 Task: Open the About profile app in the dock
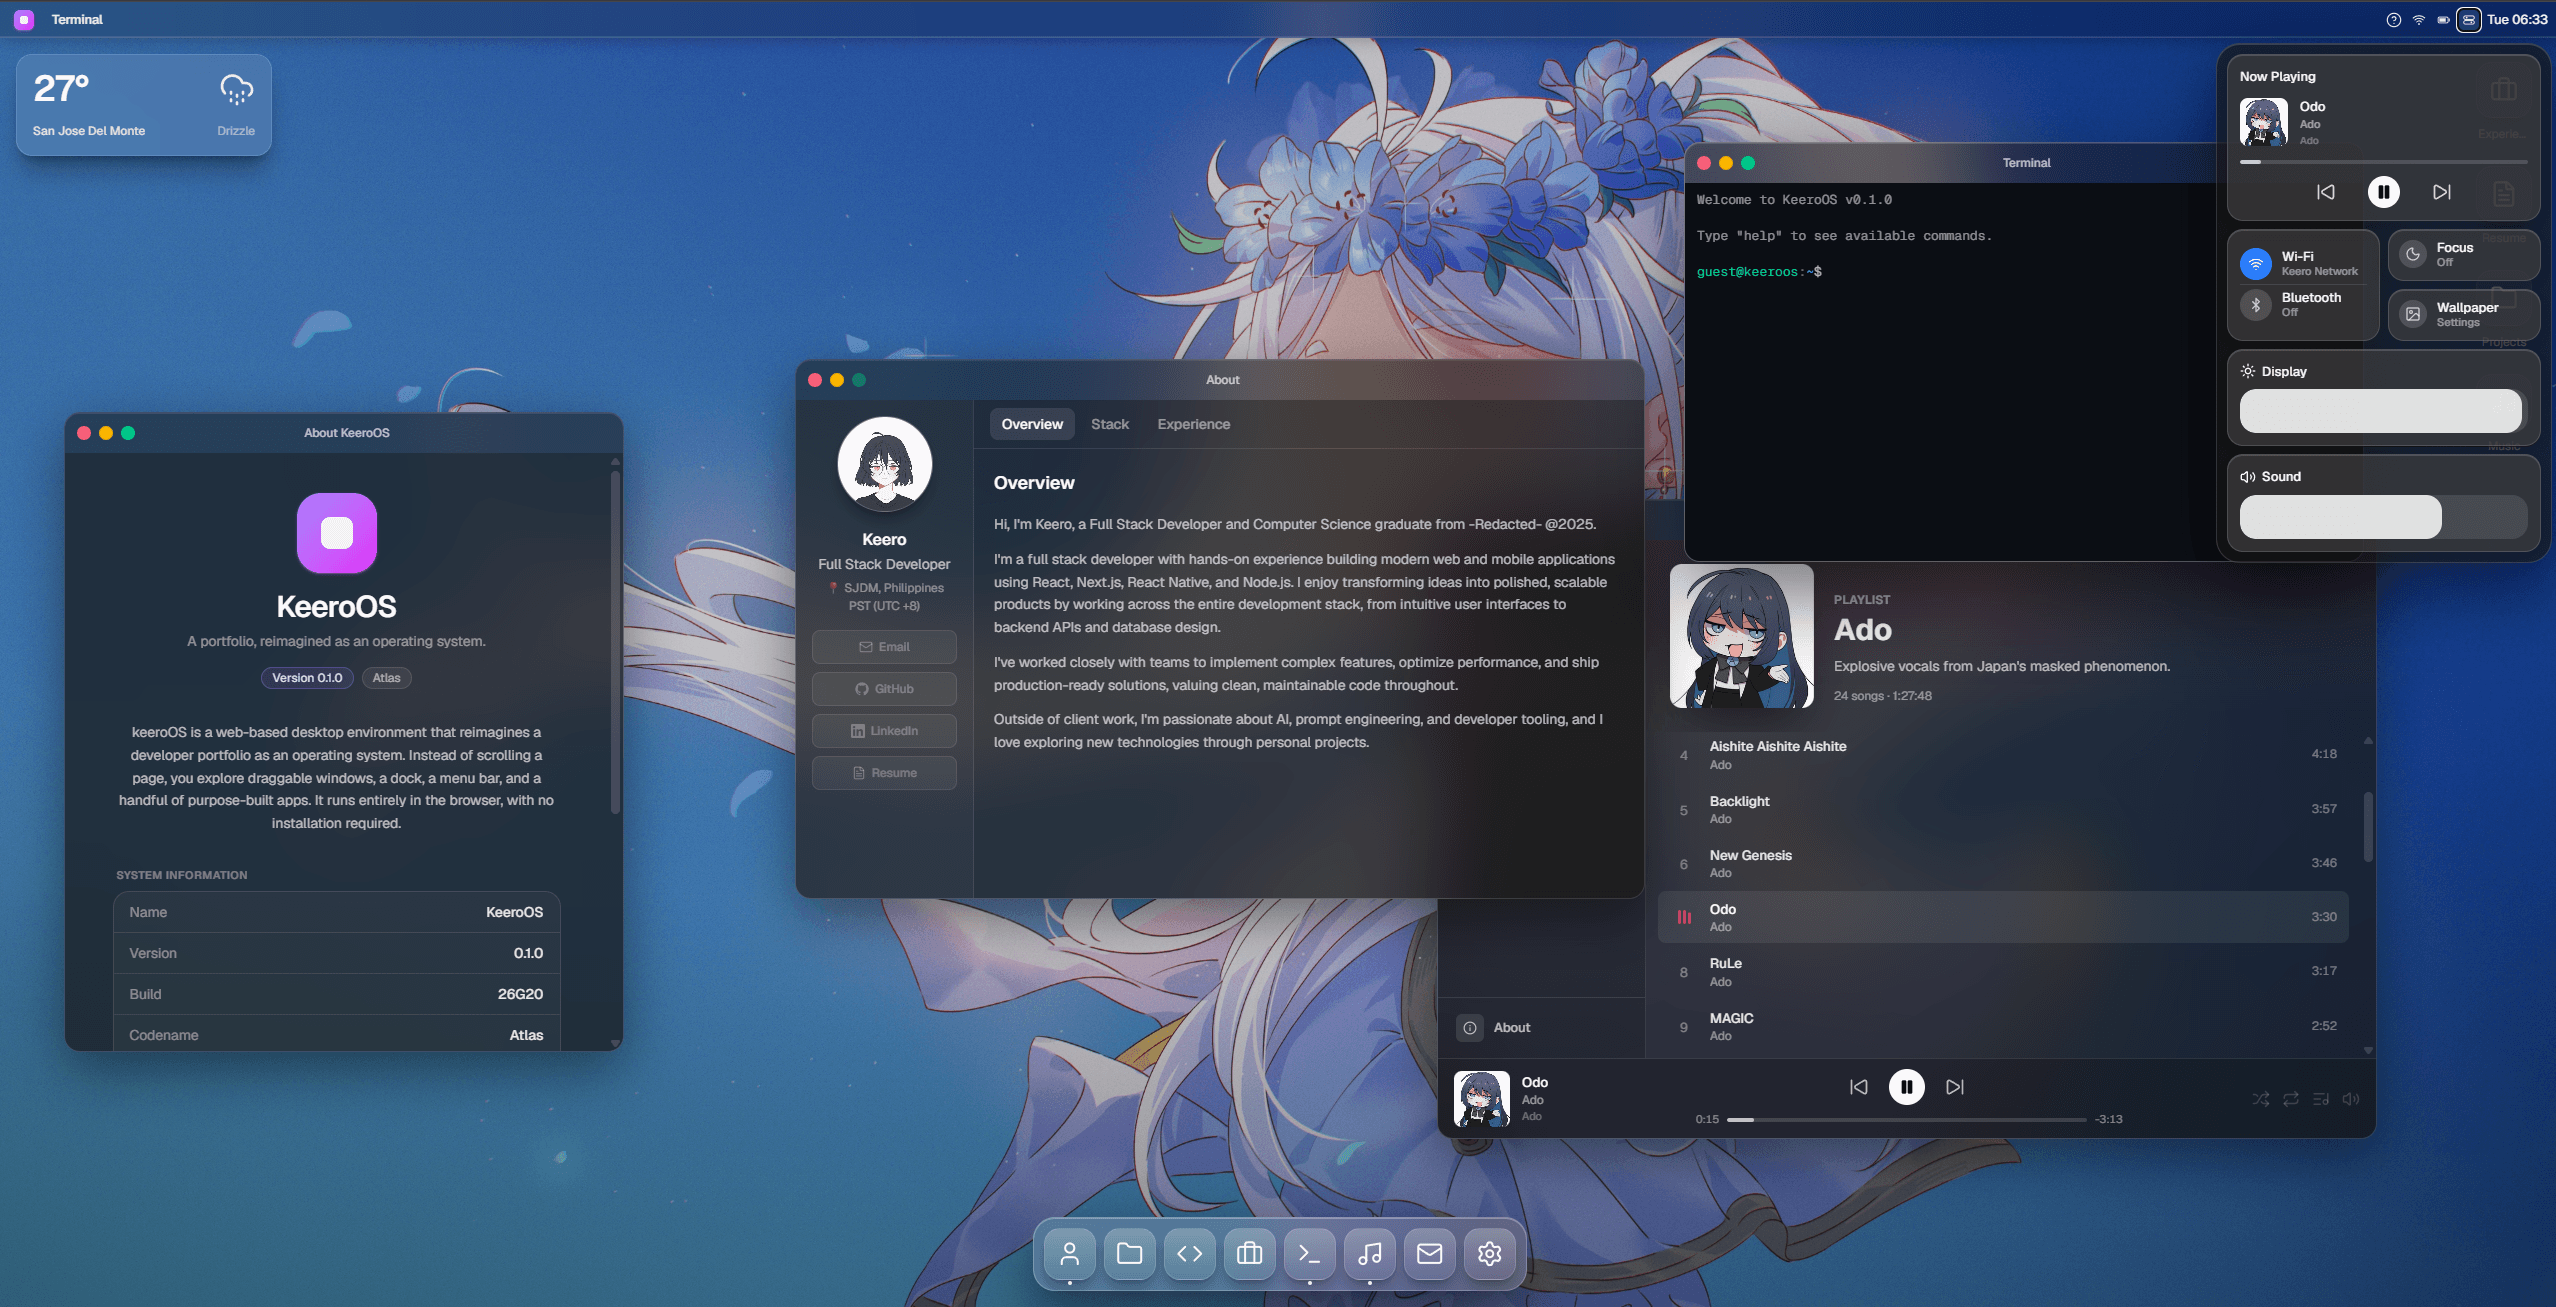click(x=1069, y=1253)
